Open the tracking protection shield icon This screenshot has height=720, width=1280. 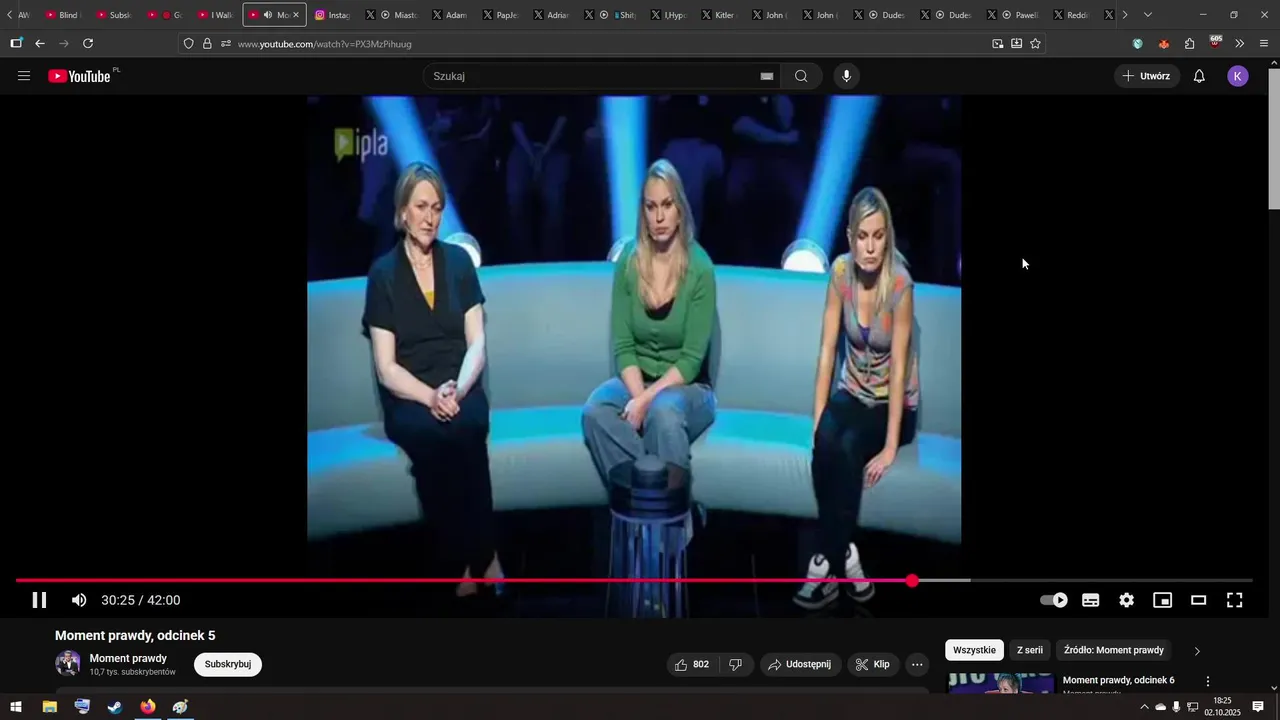click(189, 43)
